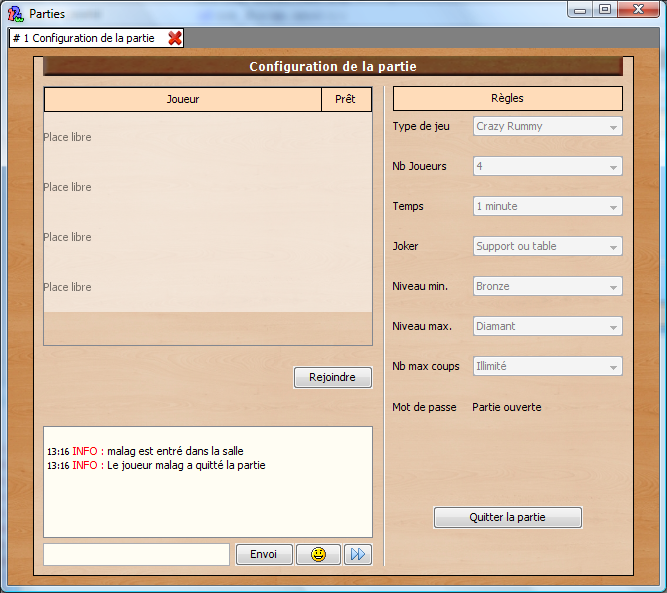Open the Type de jeu dropdown
Viewport: 667px width, 593px height.
coord(547,126)
